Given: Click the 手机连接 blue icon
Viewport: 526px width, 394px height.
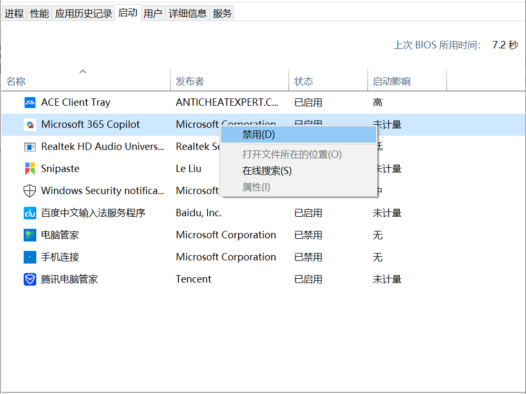Looking at the screenshot, I should pos(30,257).
